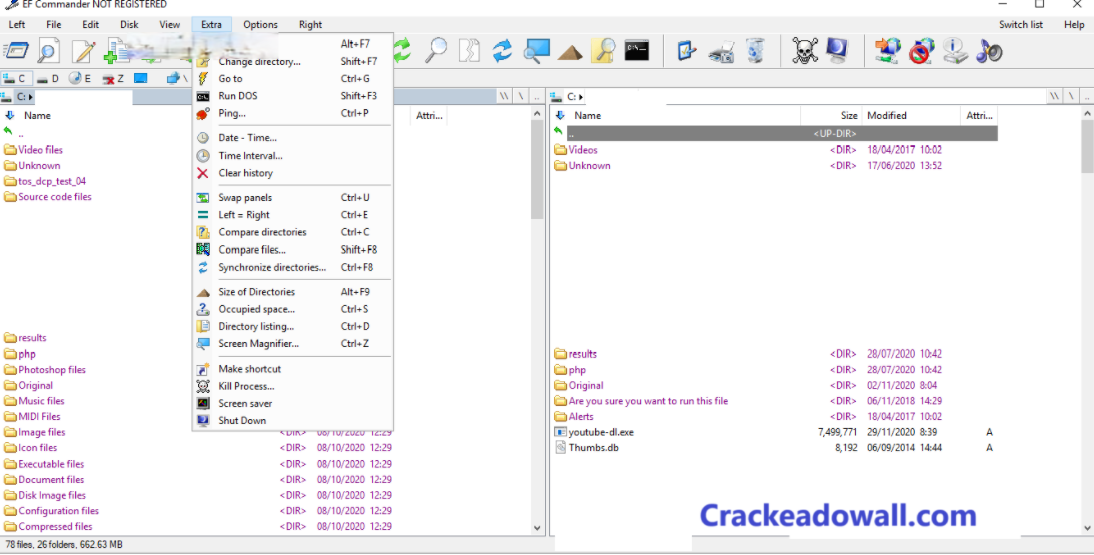Click the blue synchronize arrows toolbar icon

pos(502,51)
